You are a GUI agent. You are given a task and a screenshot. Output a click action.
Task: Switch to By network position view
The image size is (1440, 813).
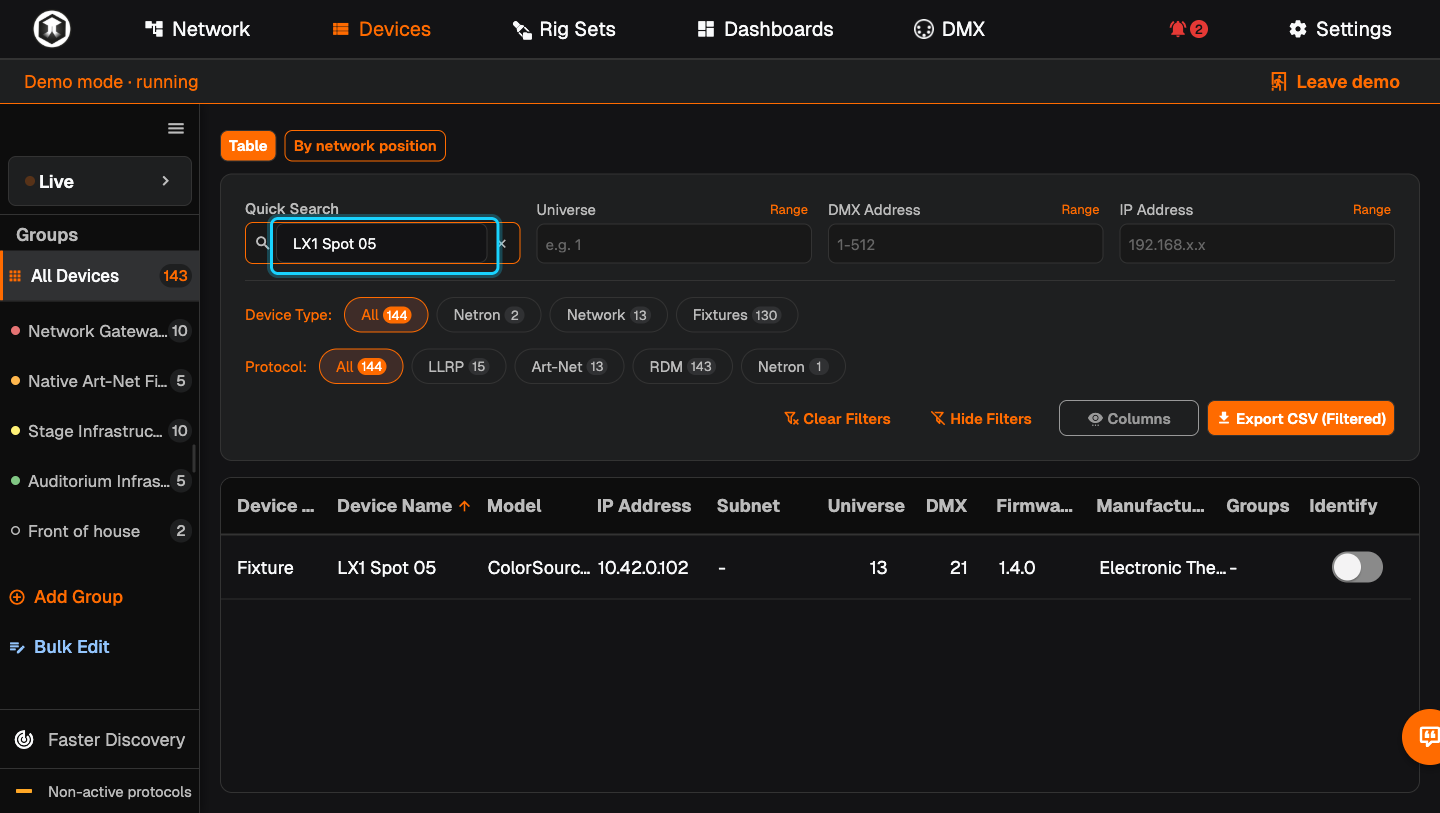[x=365, y=146]
